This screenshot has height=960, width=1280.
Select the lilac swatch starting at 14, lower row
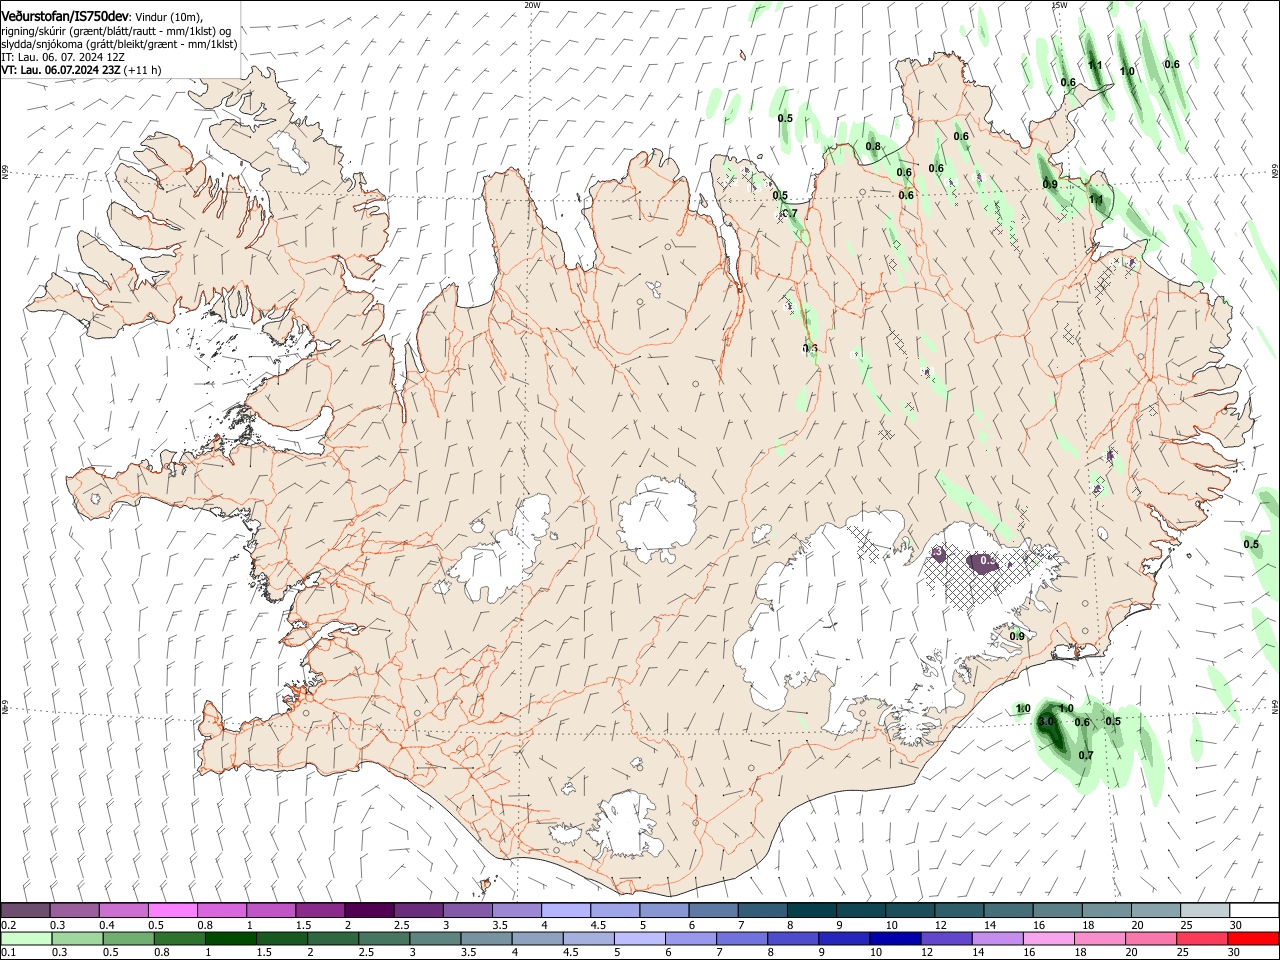pos(996,938)
